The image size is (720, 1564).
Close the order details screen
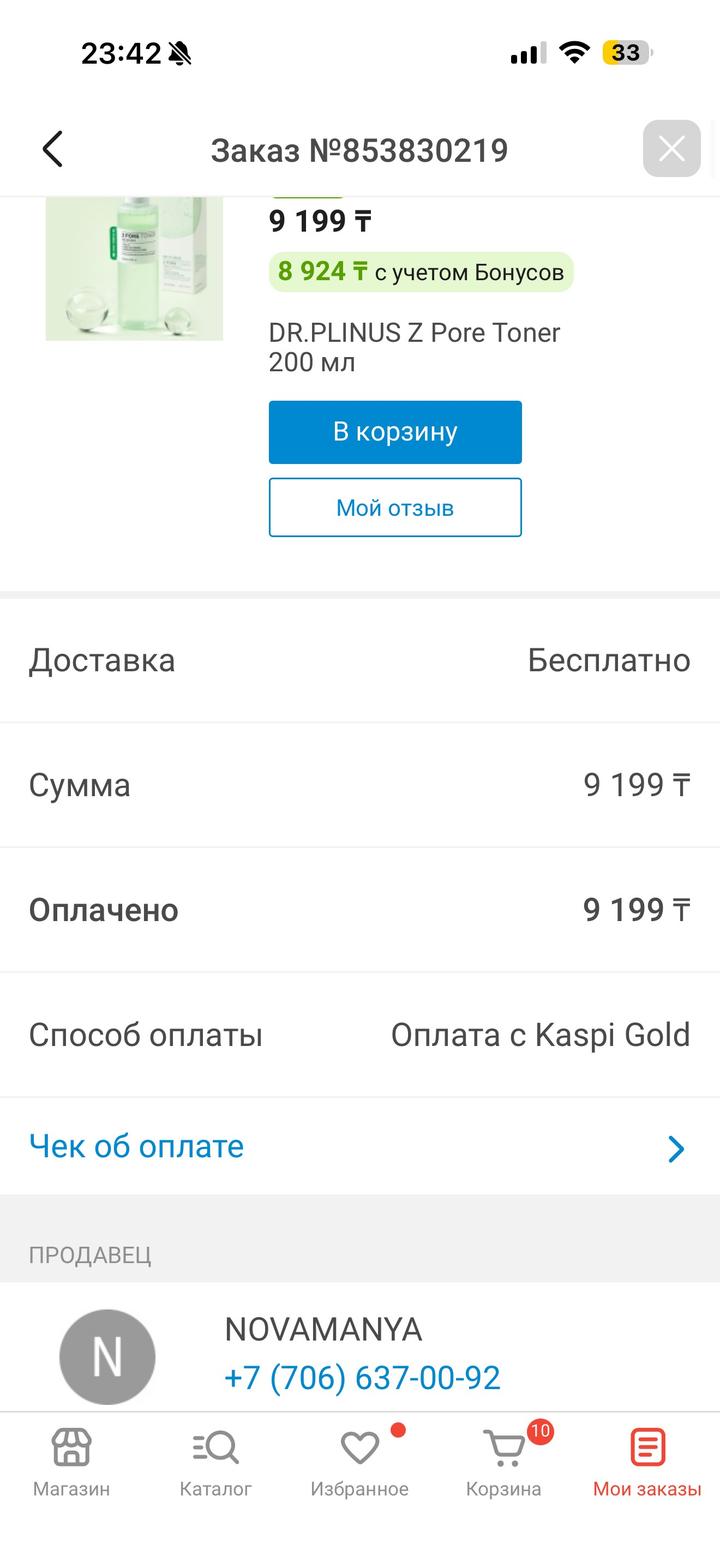(671, 149)
